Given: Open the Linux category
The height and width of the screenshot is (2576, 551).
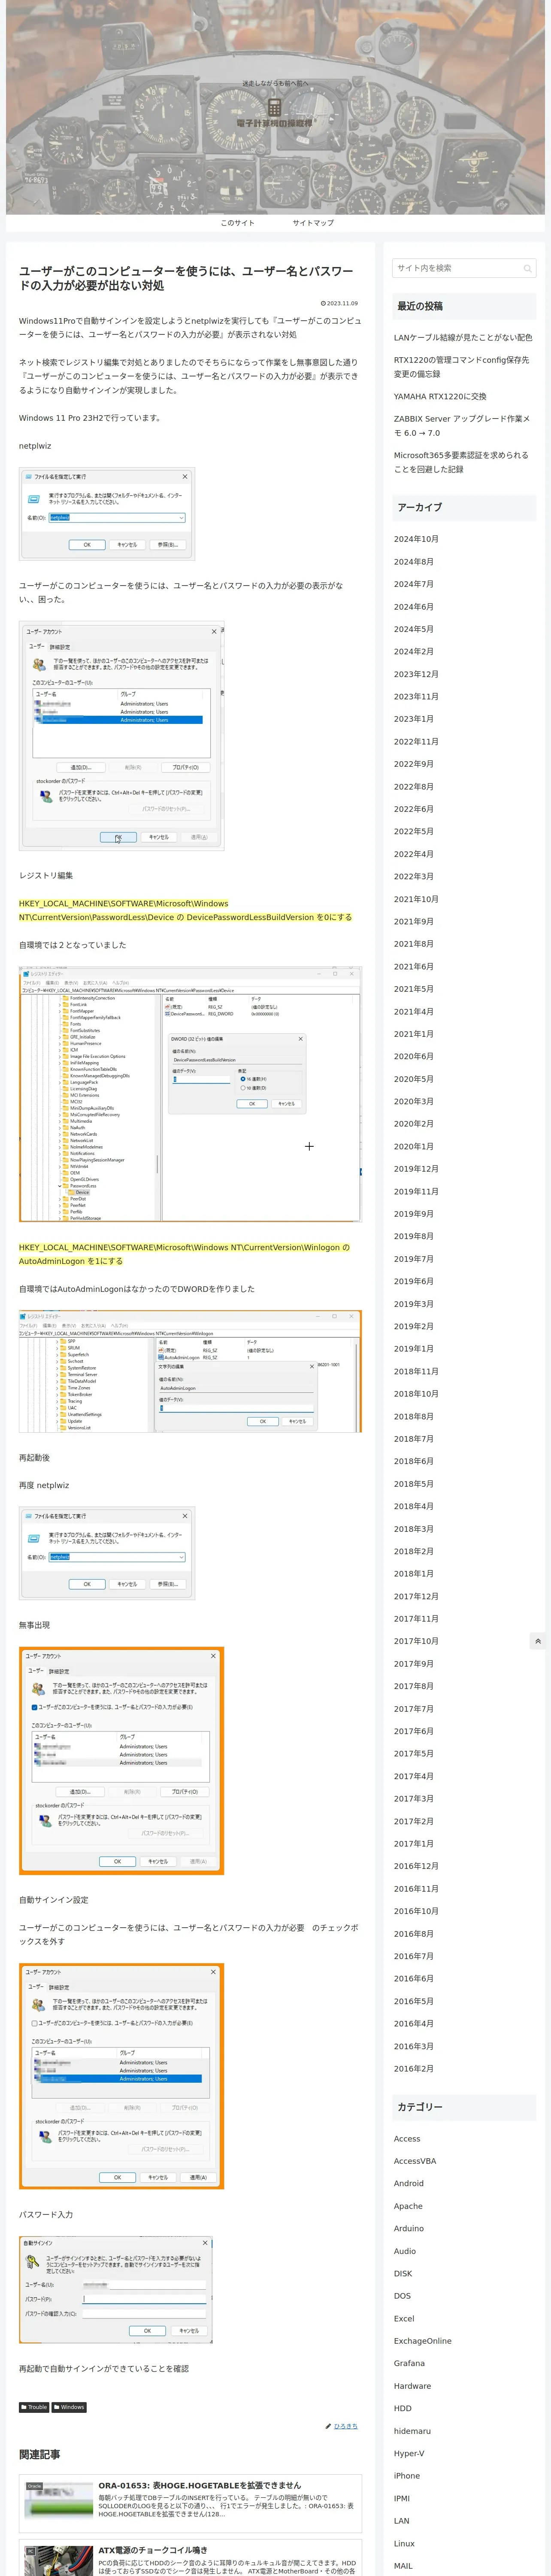Looking at the screenshot, I should click(x=404, y=2543).
